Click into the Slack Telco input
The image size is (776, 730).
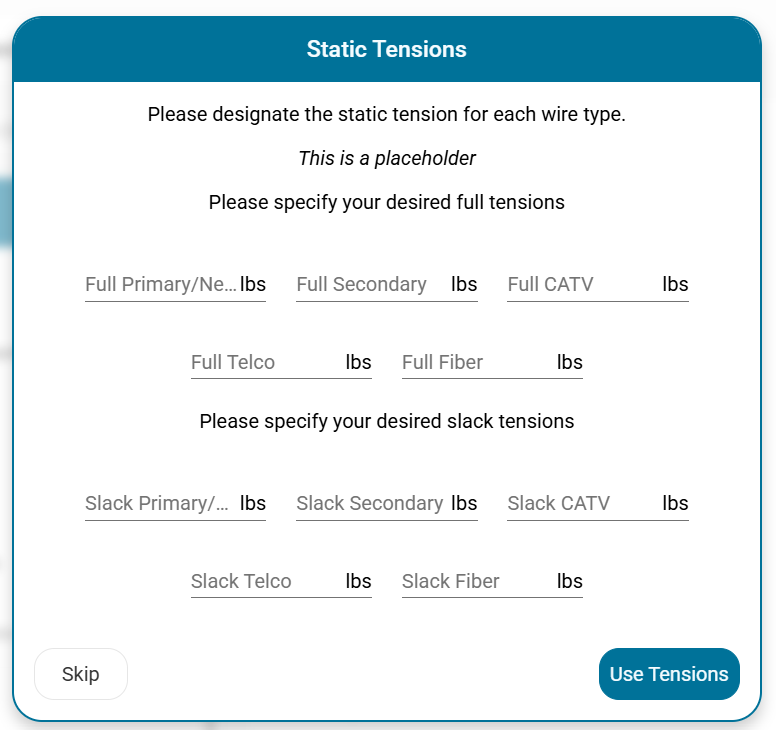(266, 582)
